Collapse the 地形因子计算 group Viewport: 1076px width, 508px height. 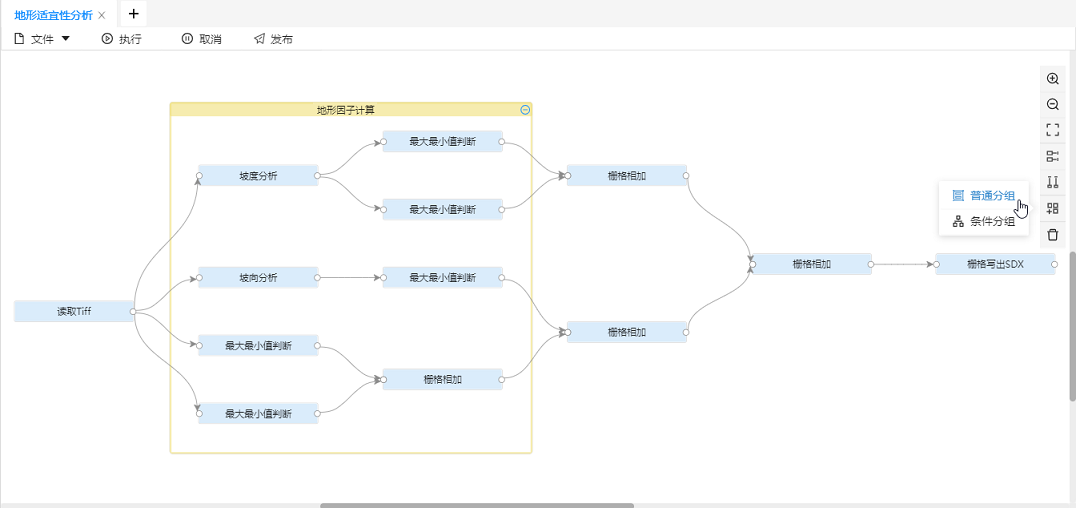525,110
